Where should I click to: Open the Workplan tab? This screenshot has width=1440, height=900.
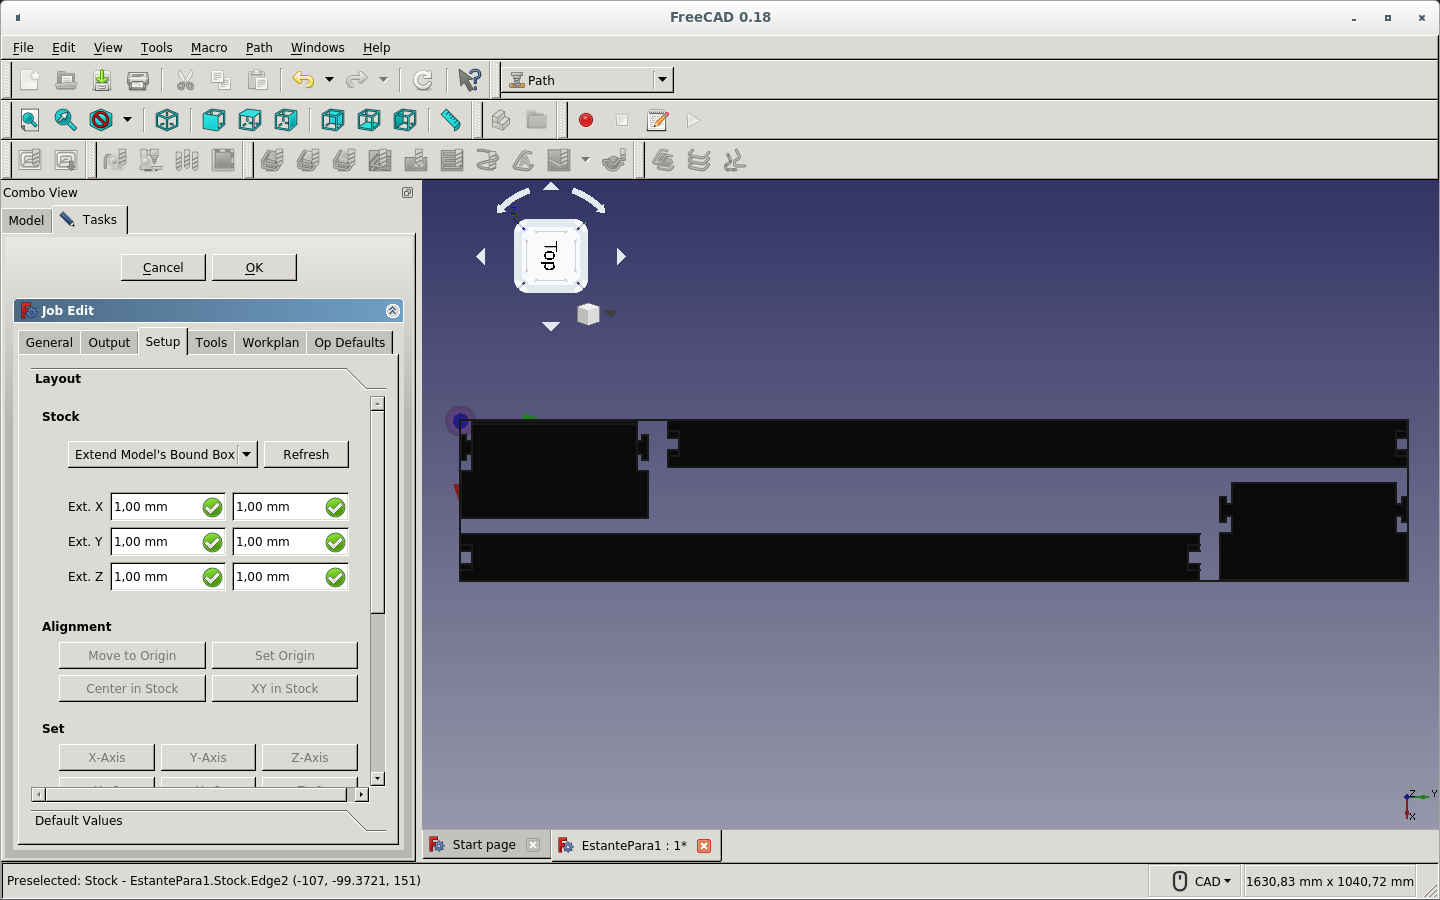[270, 342]
